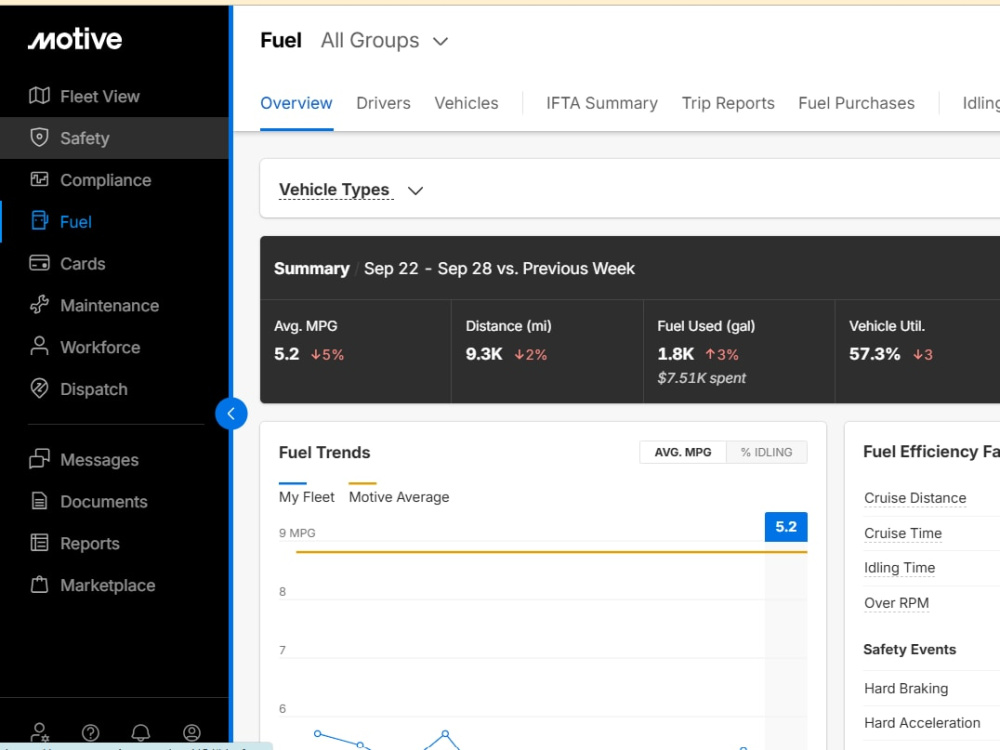Viewport: 1000px width, 750px height.
Task: Open Marketplace in sidebar
Action: (114, 585)
